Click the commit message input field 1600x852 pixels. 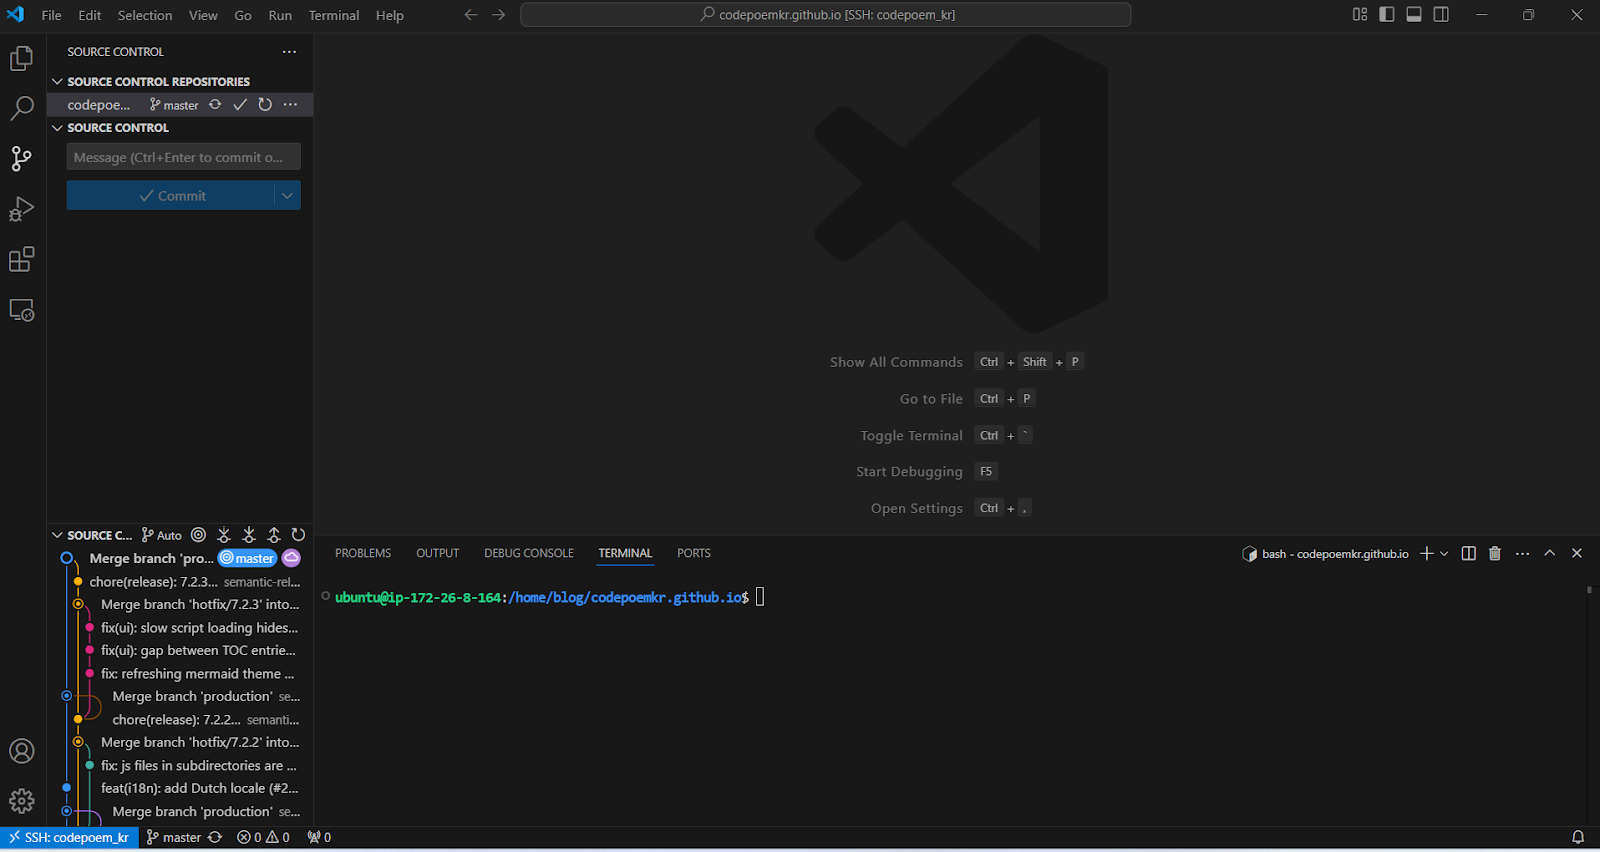184,157
